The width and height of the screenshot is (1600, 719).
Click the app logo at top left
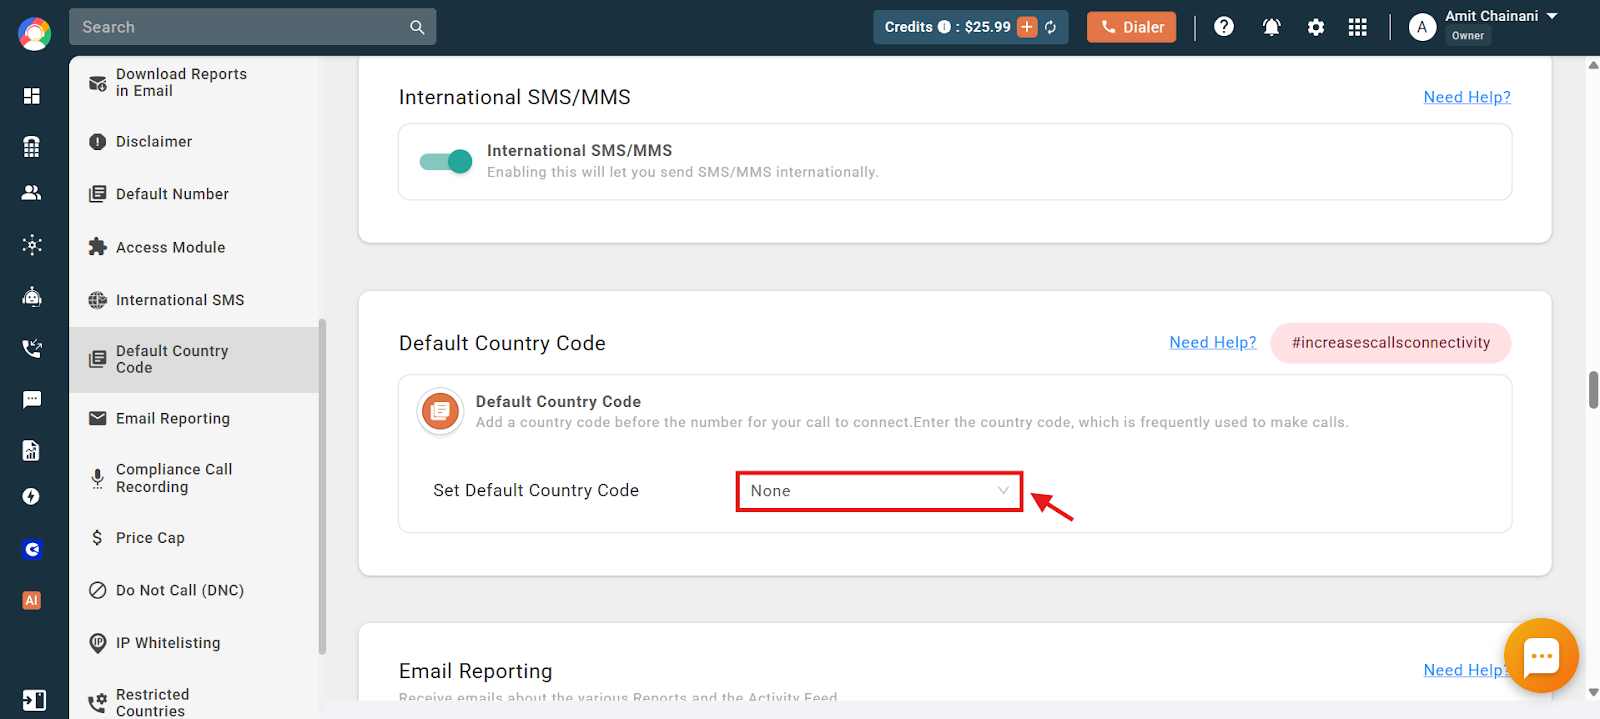coord(34,33)
